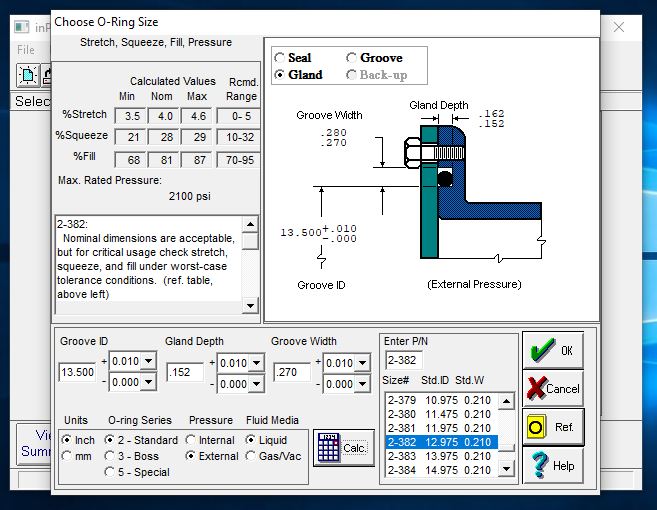Set pressure to Internal
Viewport: 657px width, 510px height.
pos(210,440)
